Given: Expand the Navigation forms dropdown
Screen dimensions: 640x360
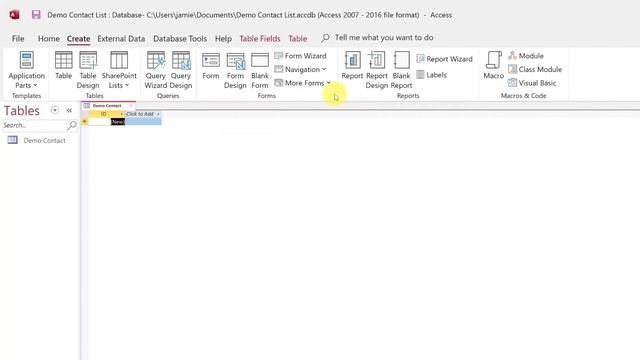Looking at the screenshot, I should [300, 69].
